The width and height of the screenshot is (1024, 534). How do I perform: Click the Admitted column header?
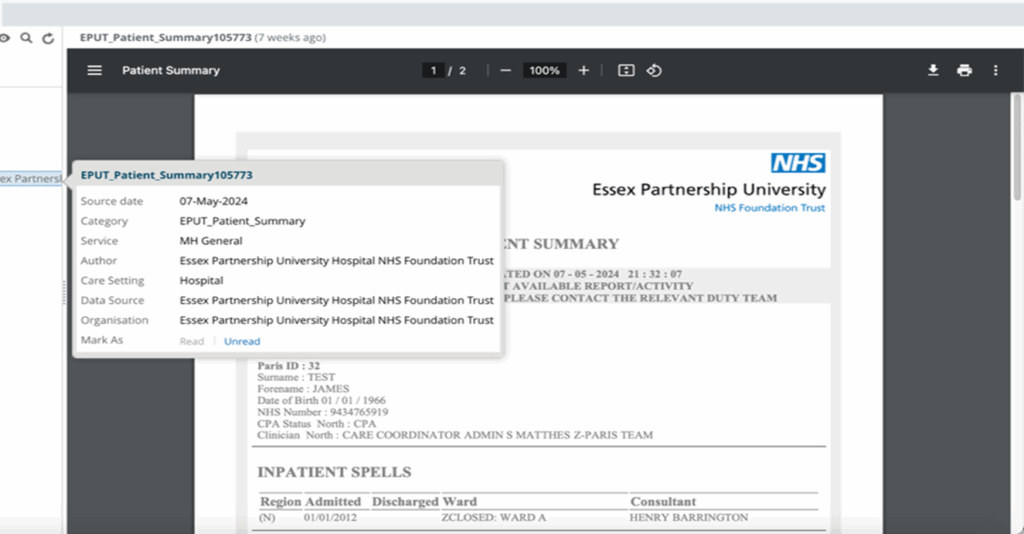tap(333, 501)
